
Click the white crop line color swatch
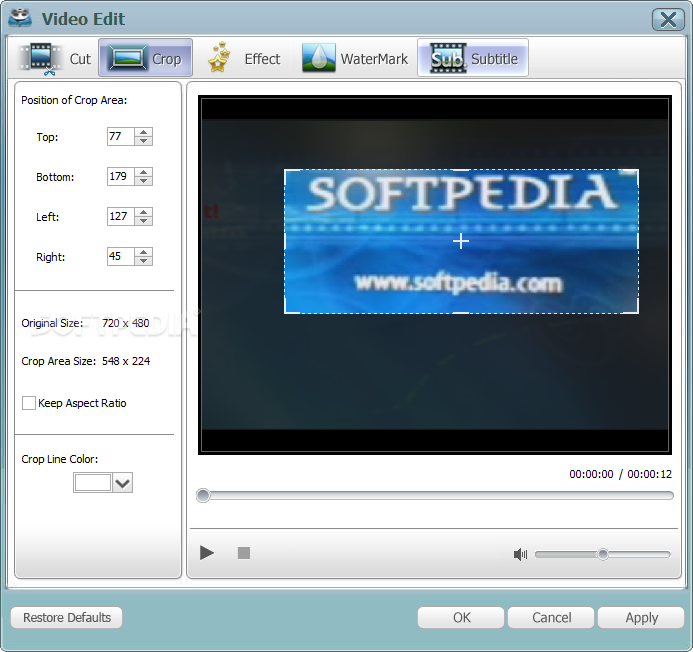tap(93, 483)
